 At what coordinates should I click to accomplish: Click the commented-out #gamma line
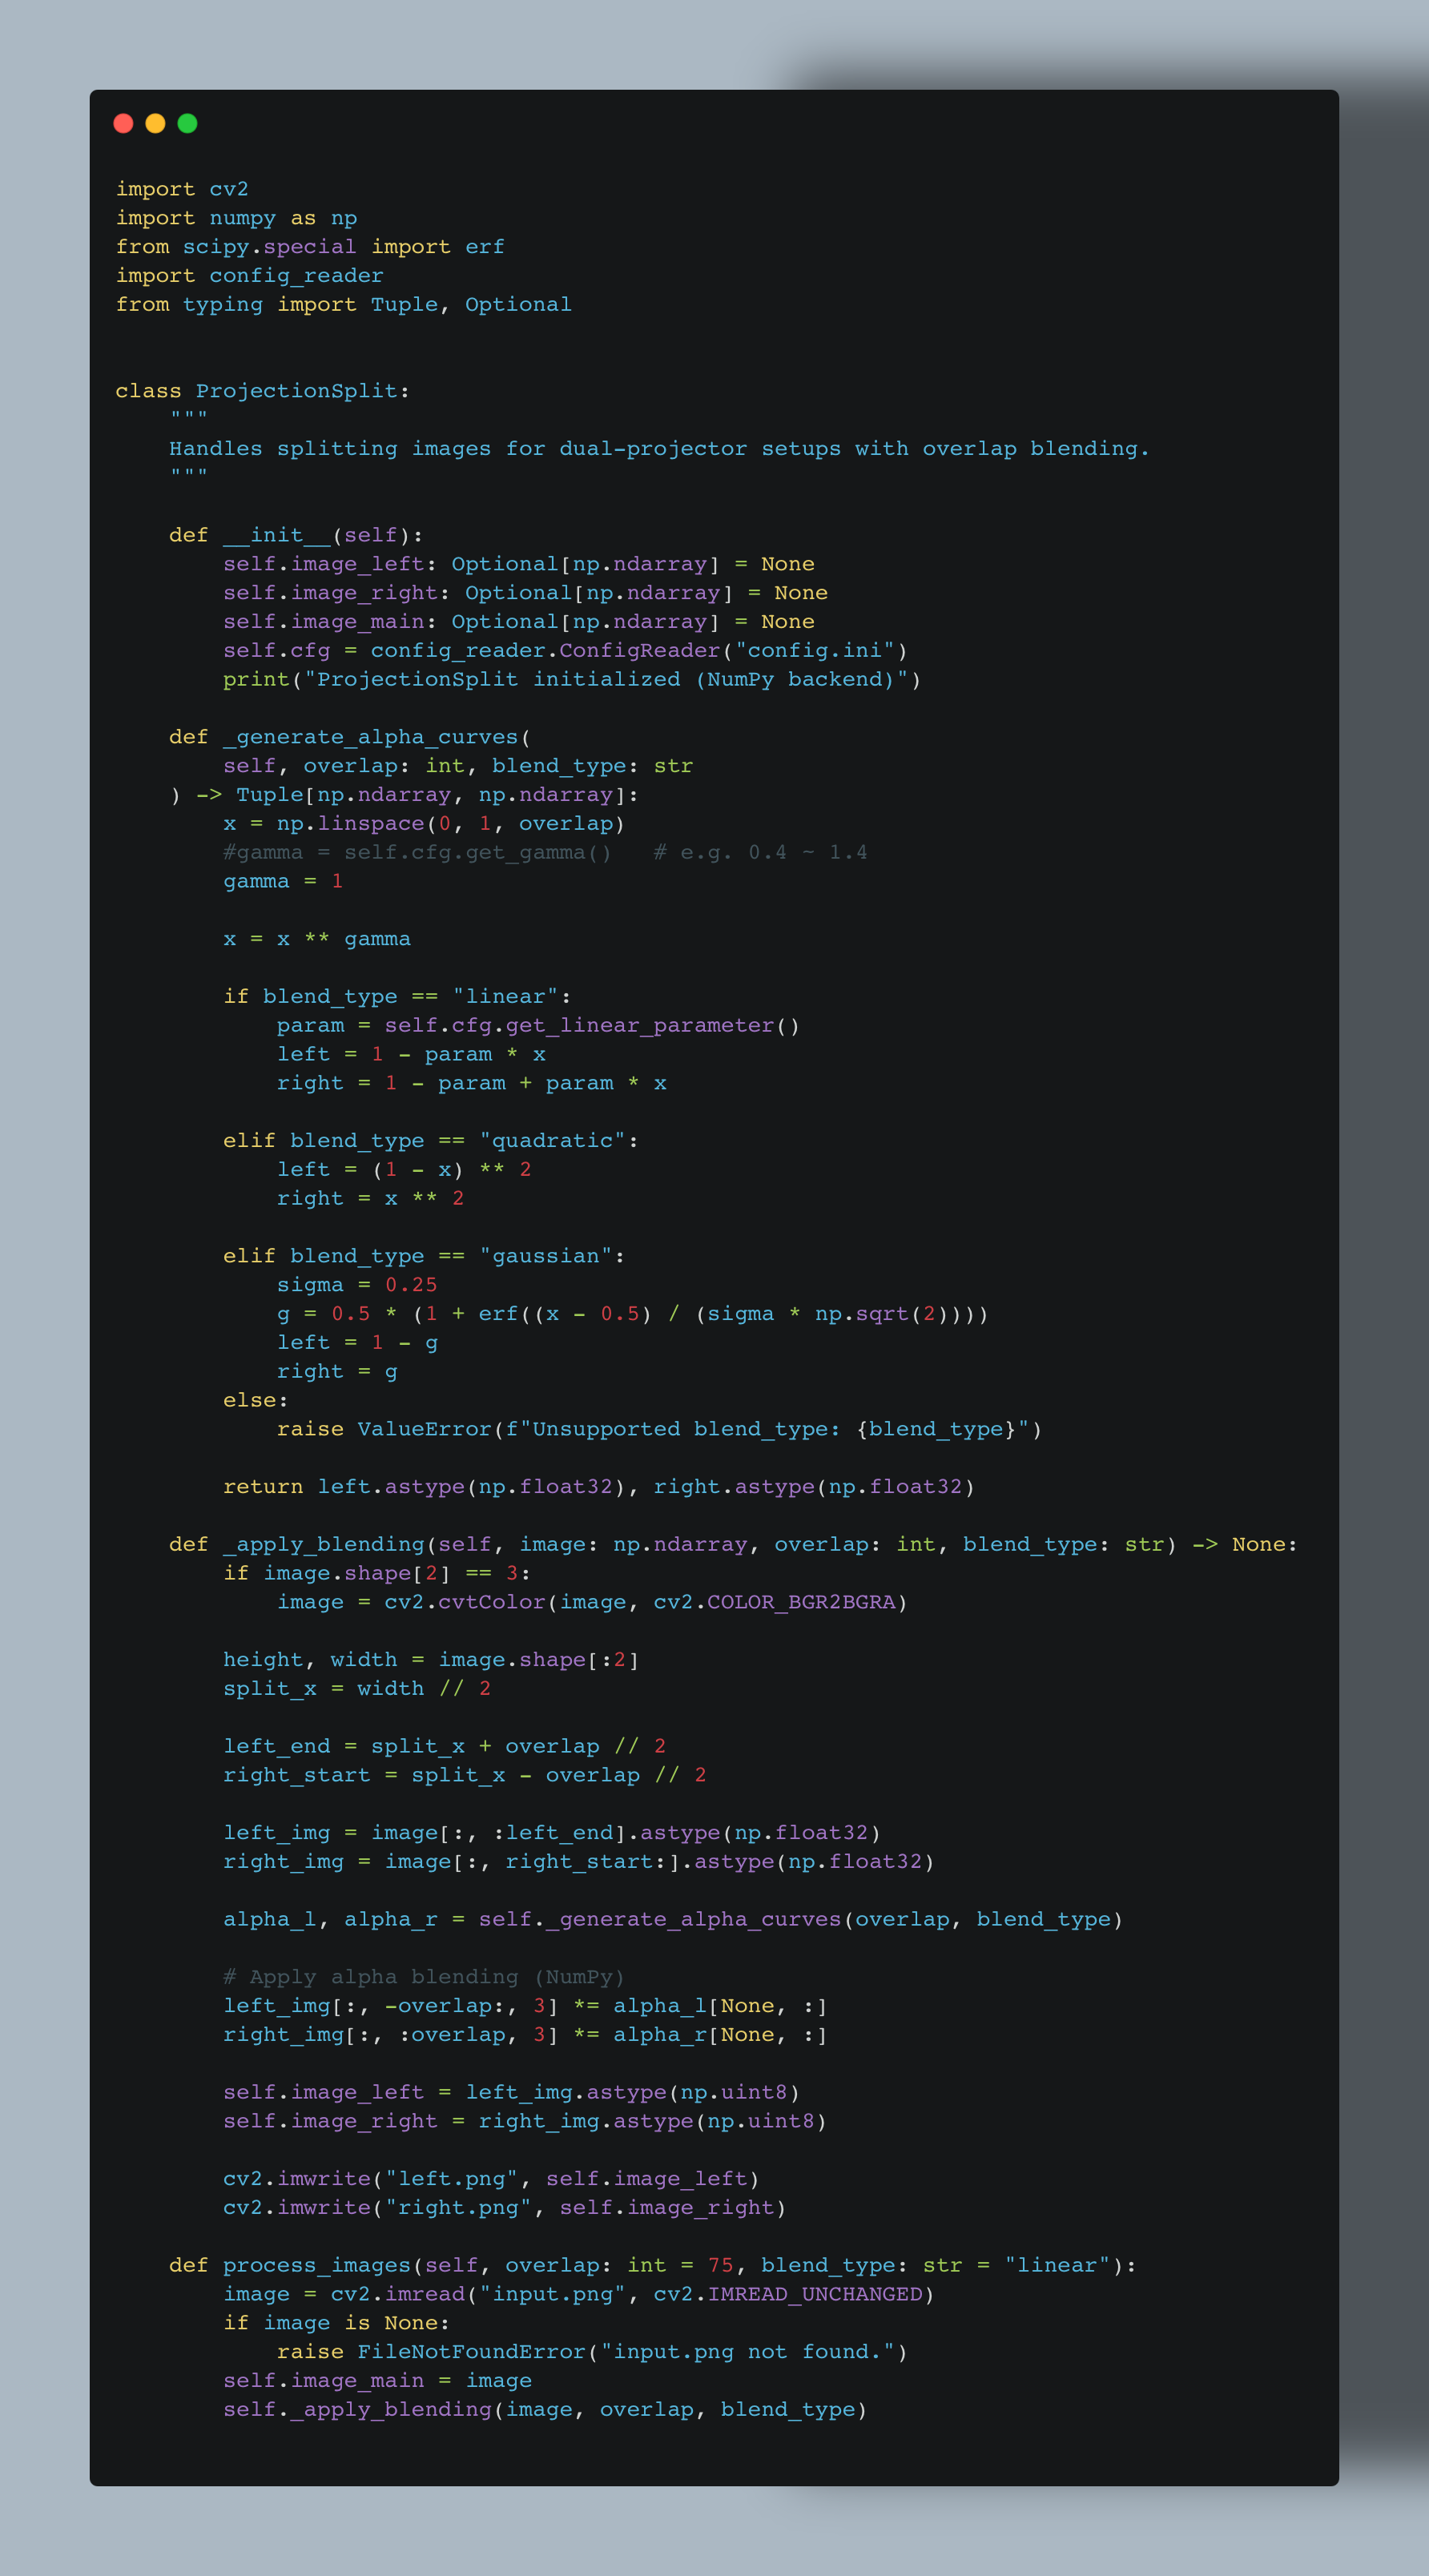417,852
